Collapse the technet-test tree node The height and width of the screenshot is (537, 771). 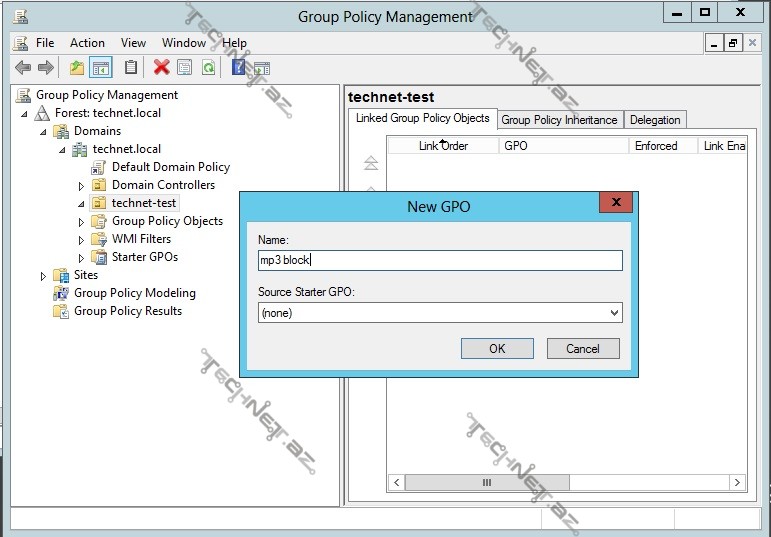(82, 204)
